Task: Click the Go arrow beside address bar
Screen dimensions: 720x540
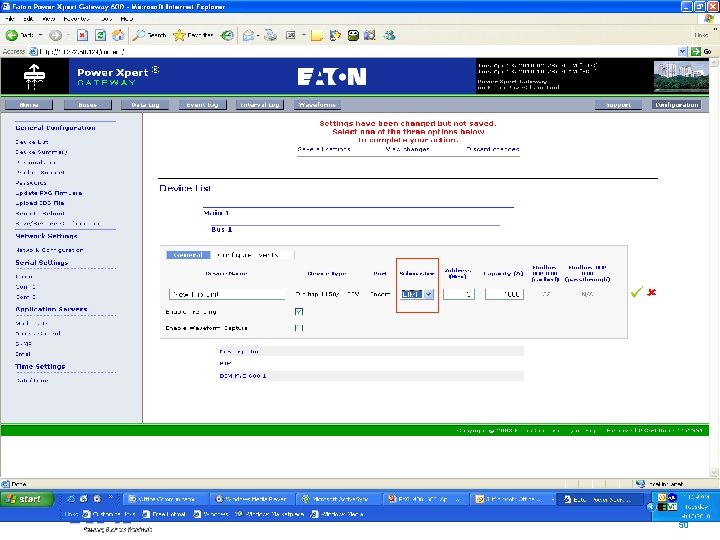Action: click(x=696, y=51)
